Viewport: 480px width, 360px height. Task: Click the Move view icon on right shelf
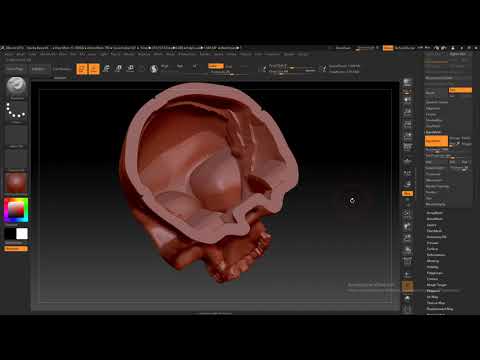[x=407, y=227]
